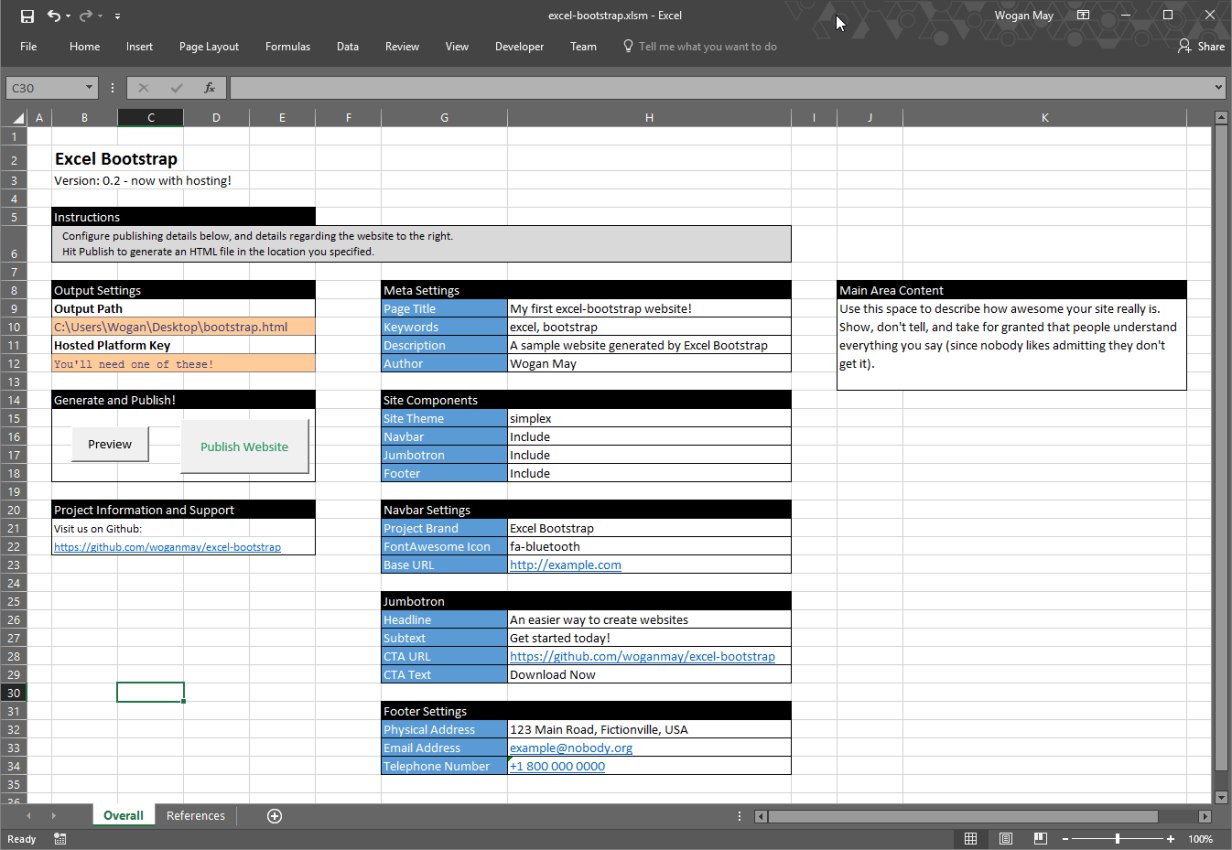
Task: Click the macro recording icon in status bar
Action: pos(60,839)
